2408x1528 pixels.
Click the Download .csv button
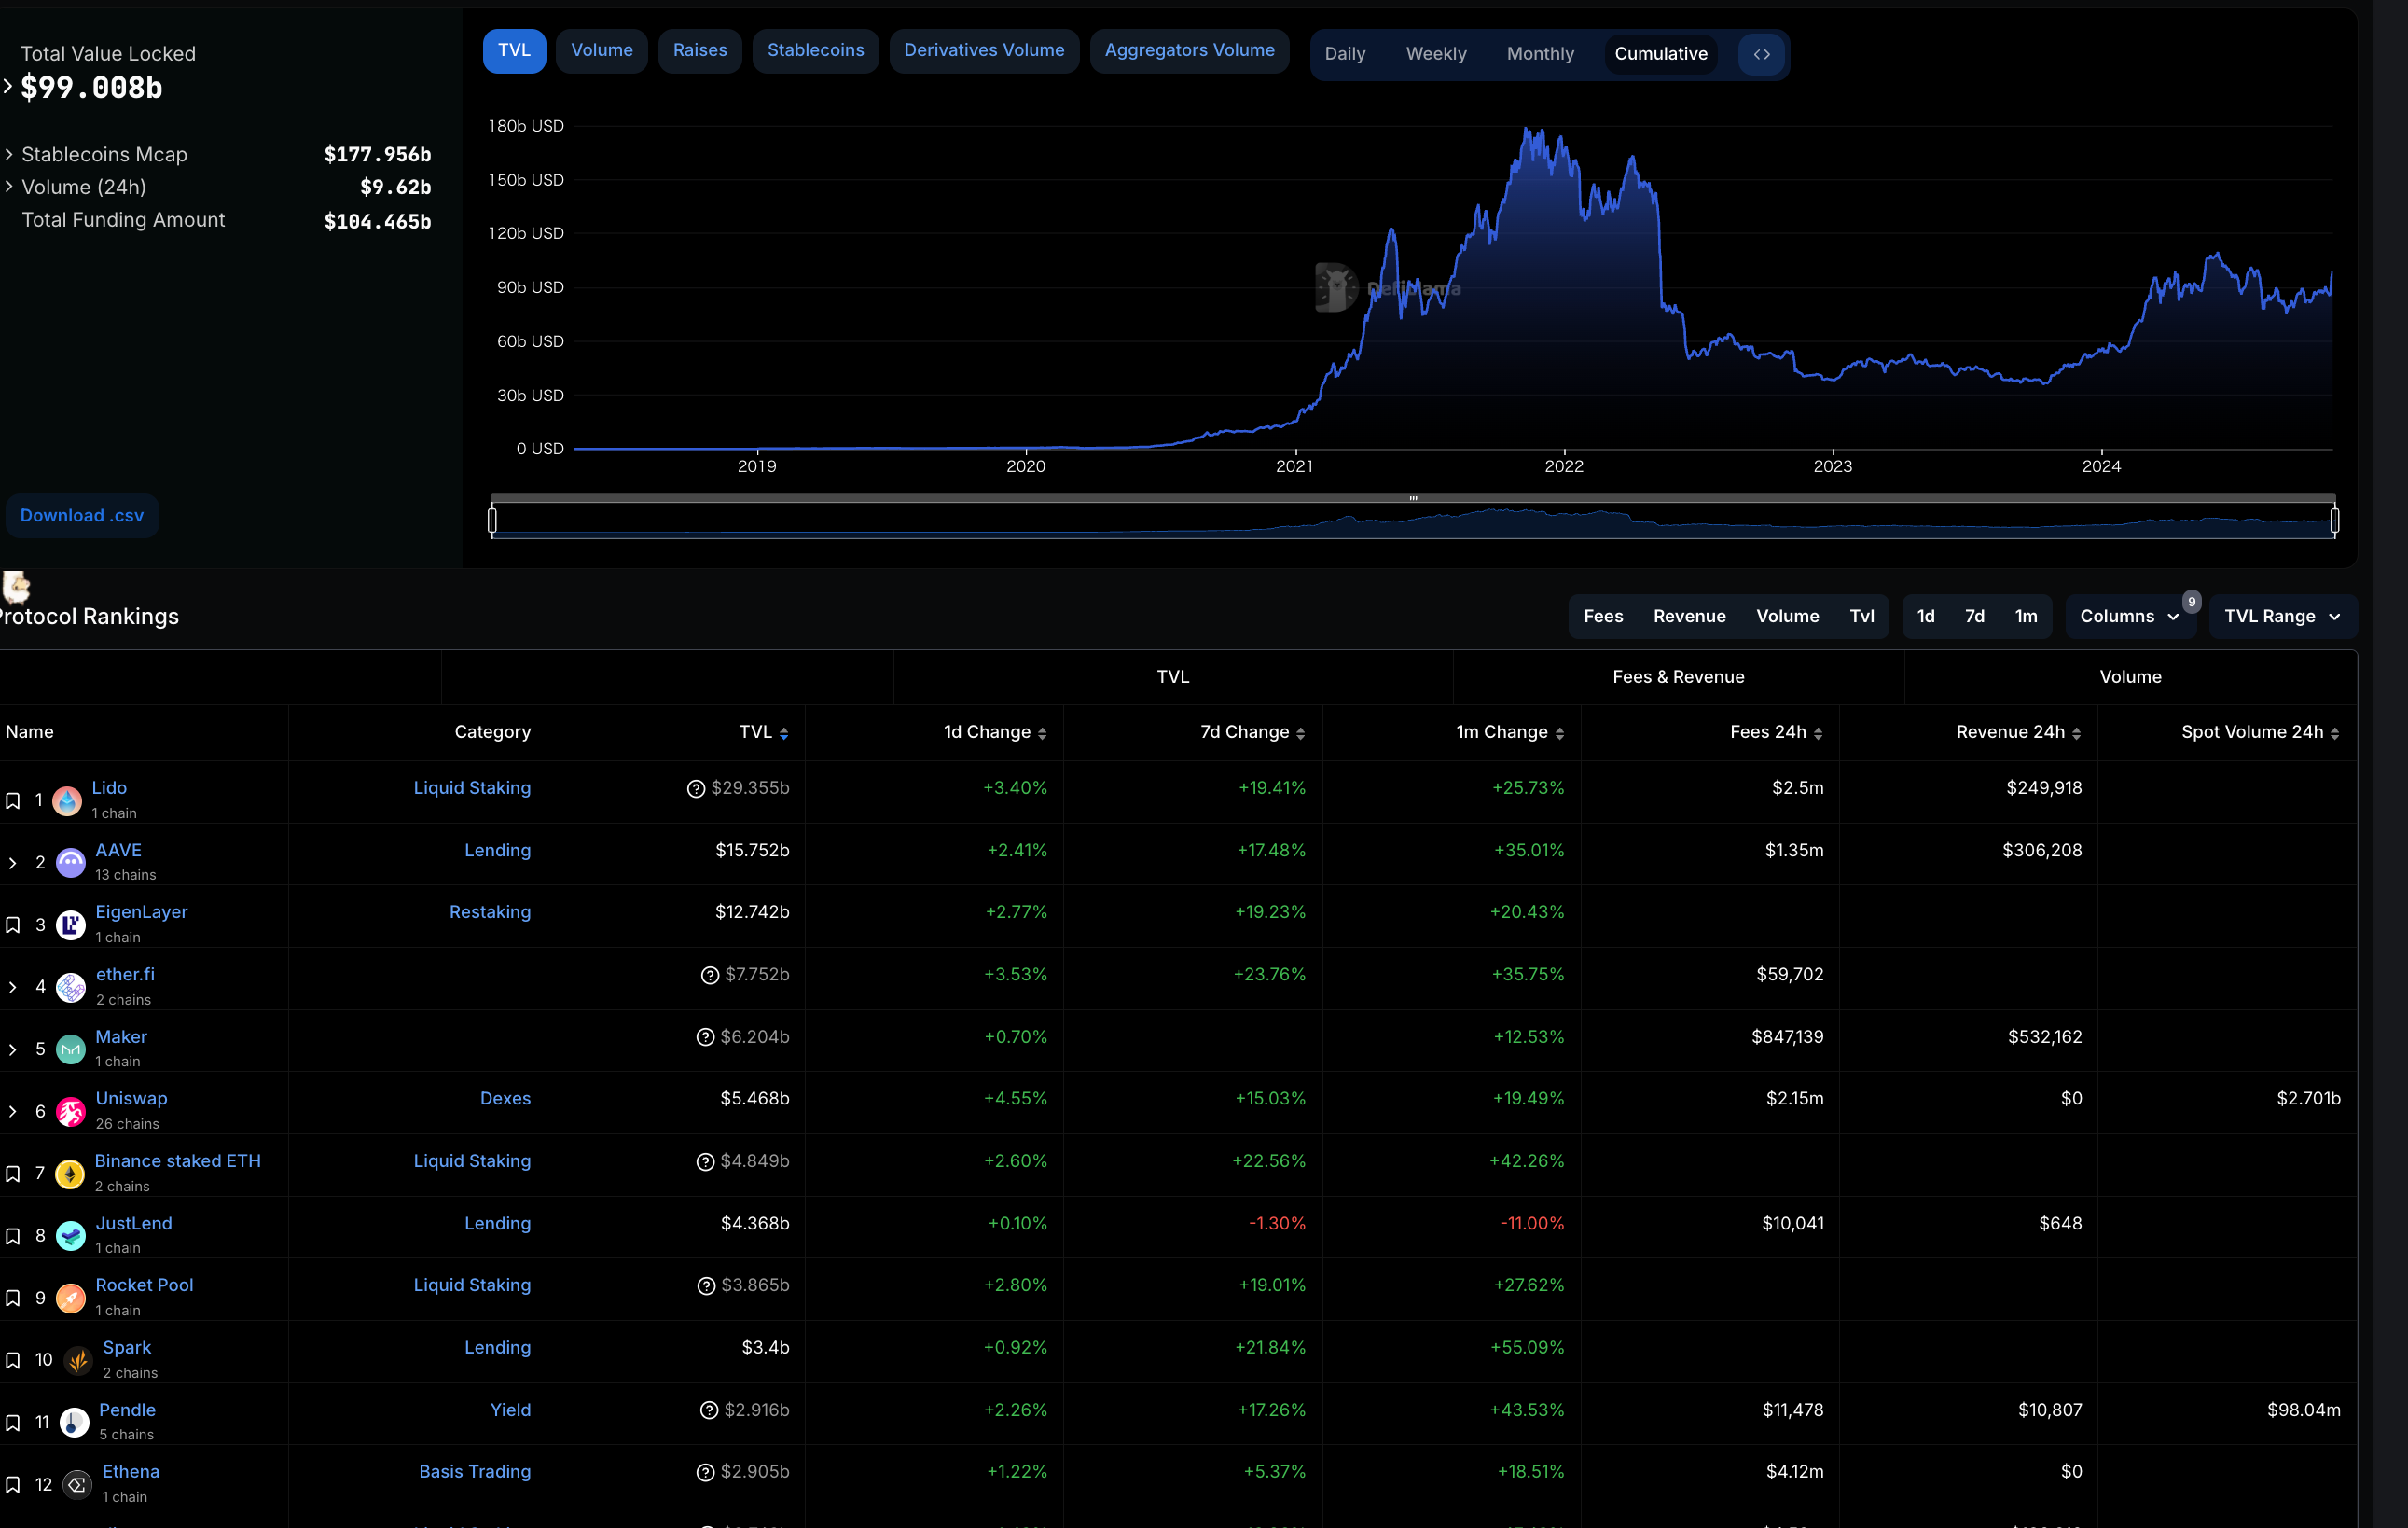[82, 515]
